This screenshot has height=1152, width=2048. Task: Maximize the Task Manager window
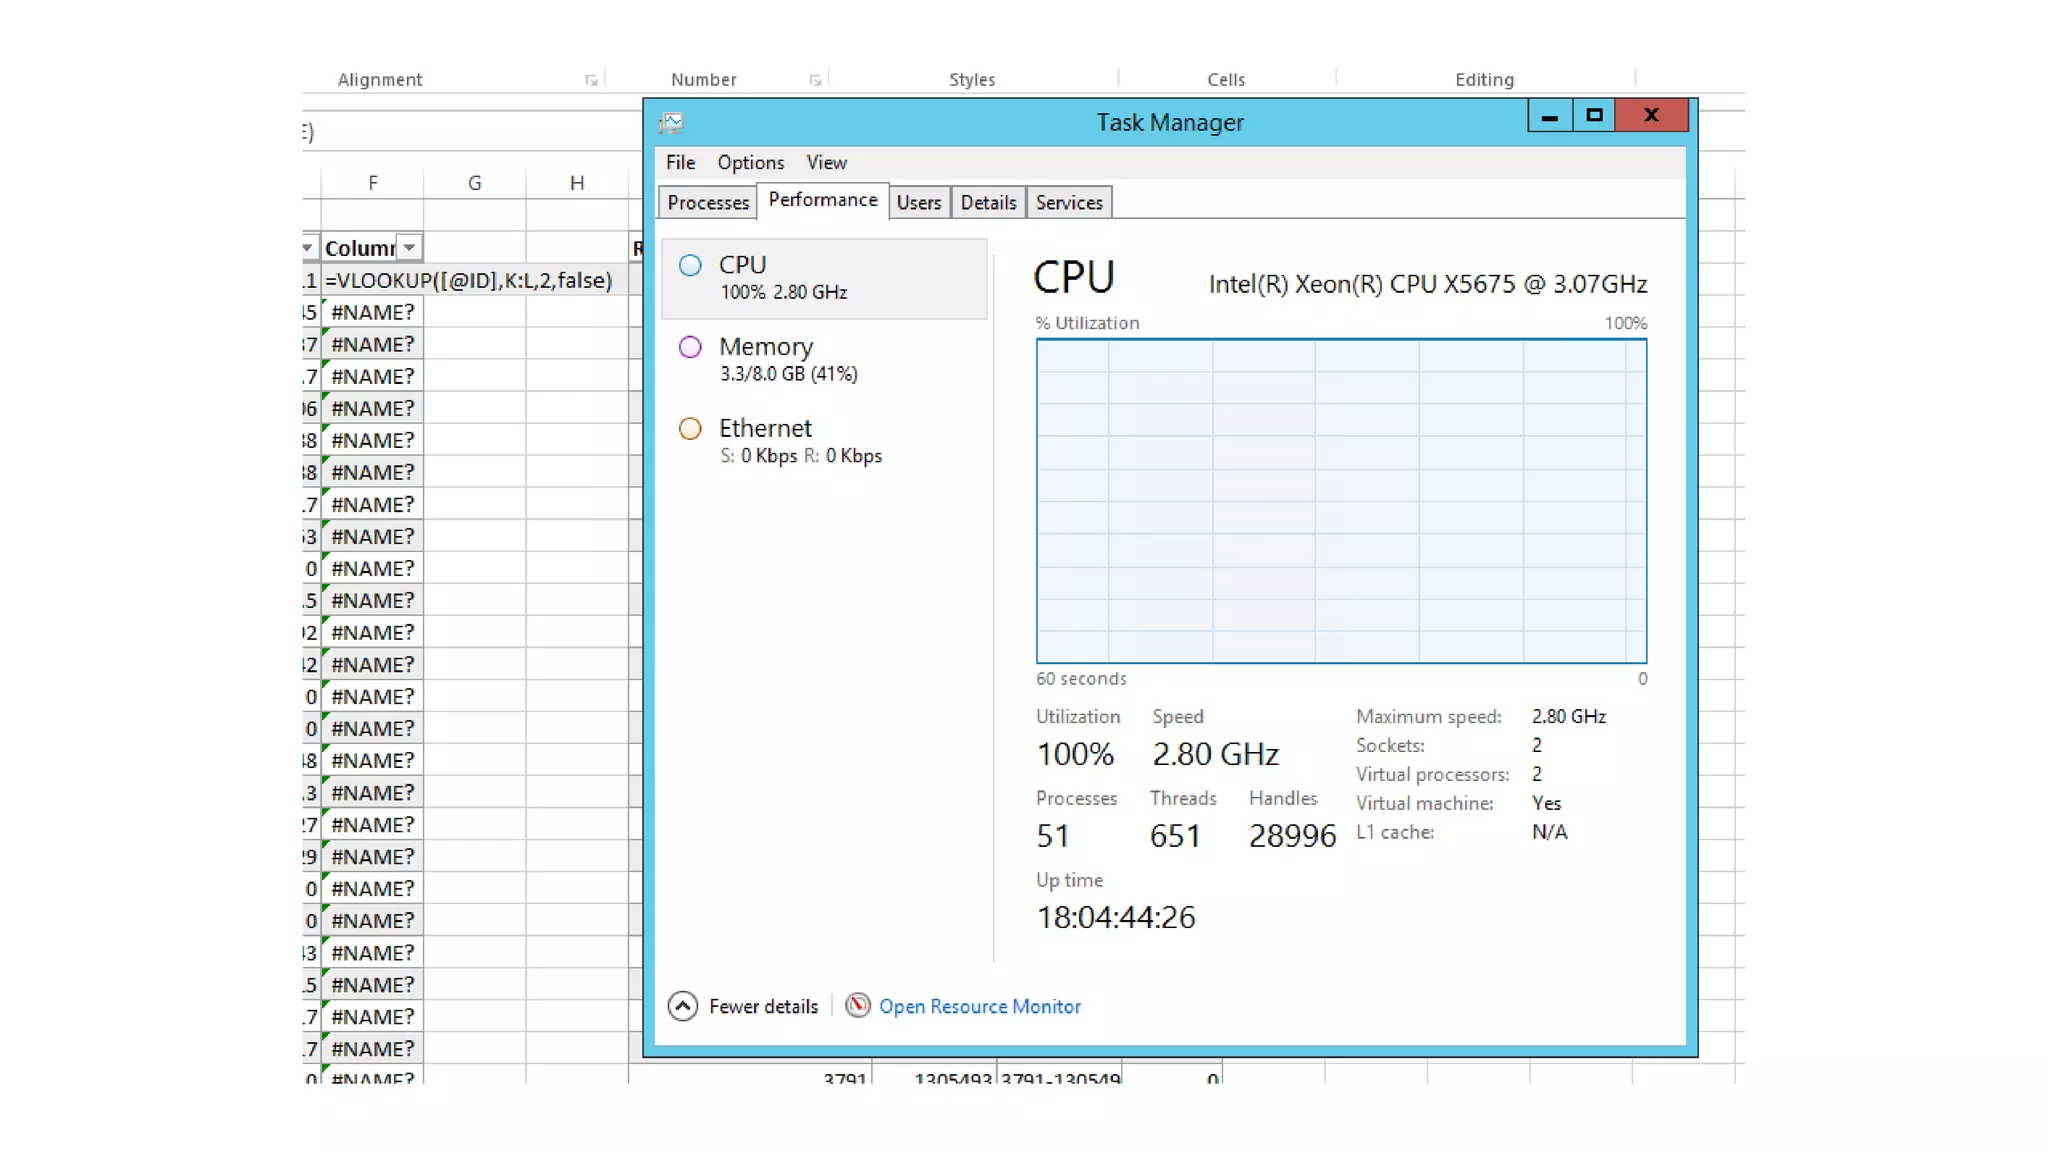[1594, 115]
